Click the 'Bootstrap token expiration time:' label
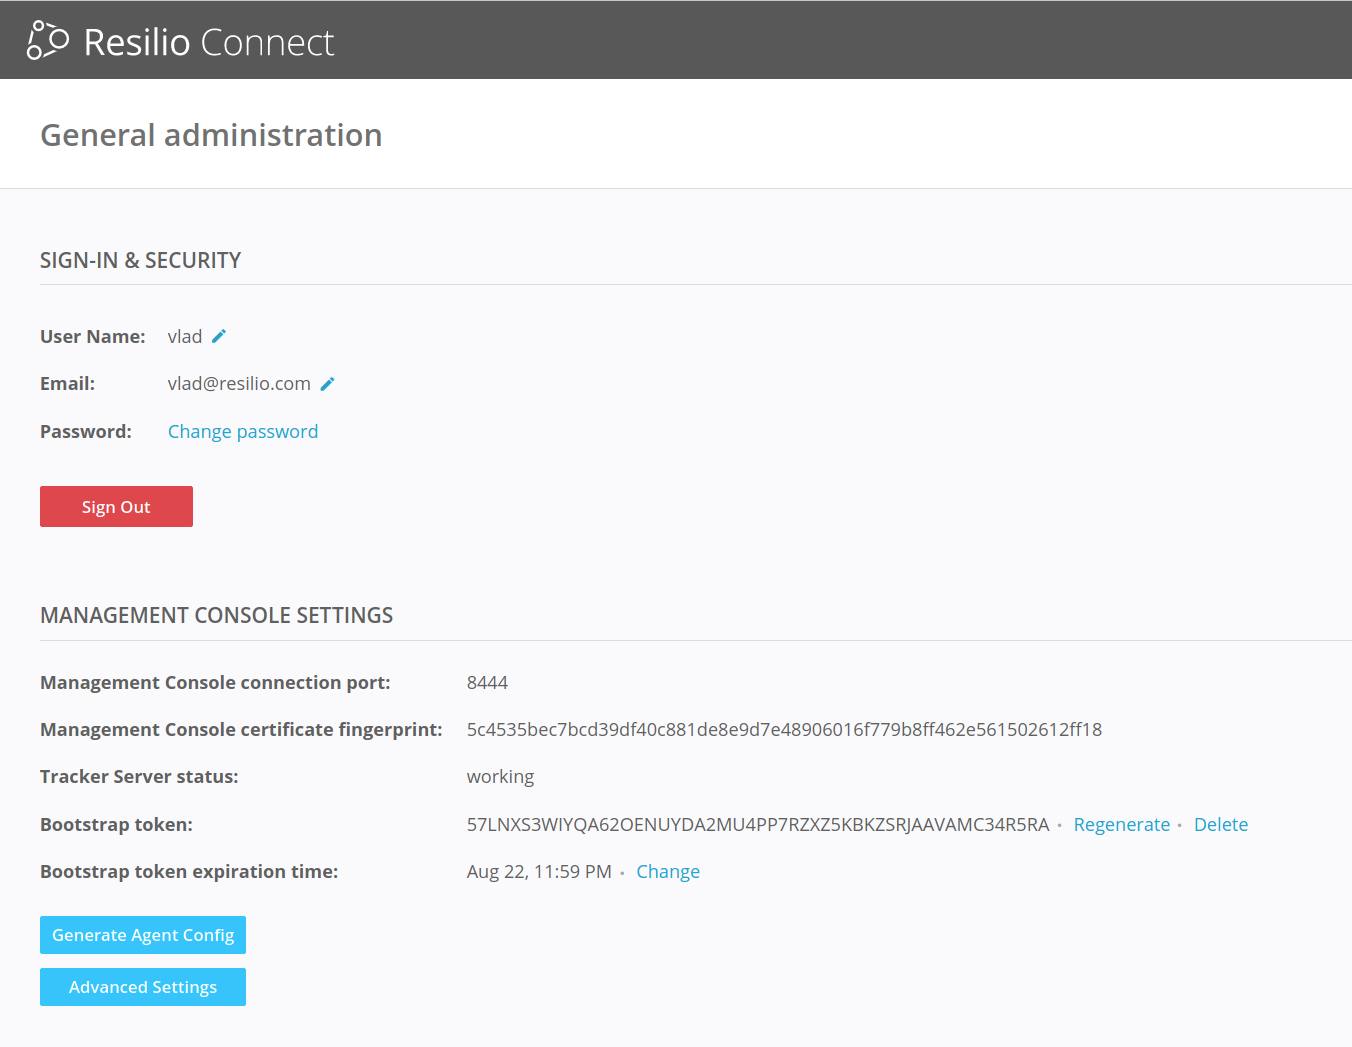The width and height of the screenshot is (1352, 1047). click(189, 871)
